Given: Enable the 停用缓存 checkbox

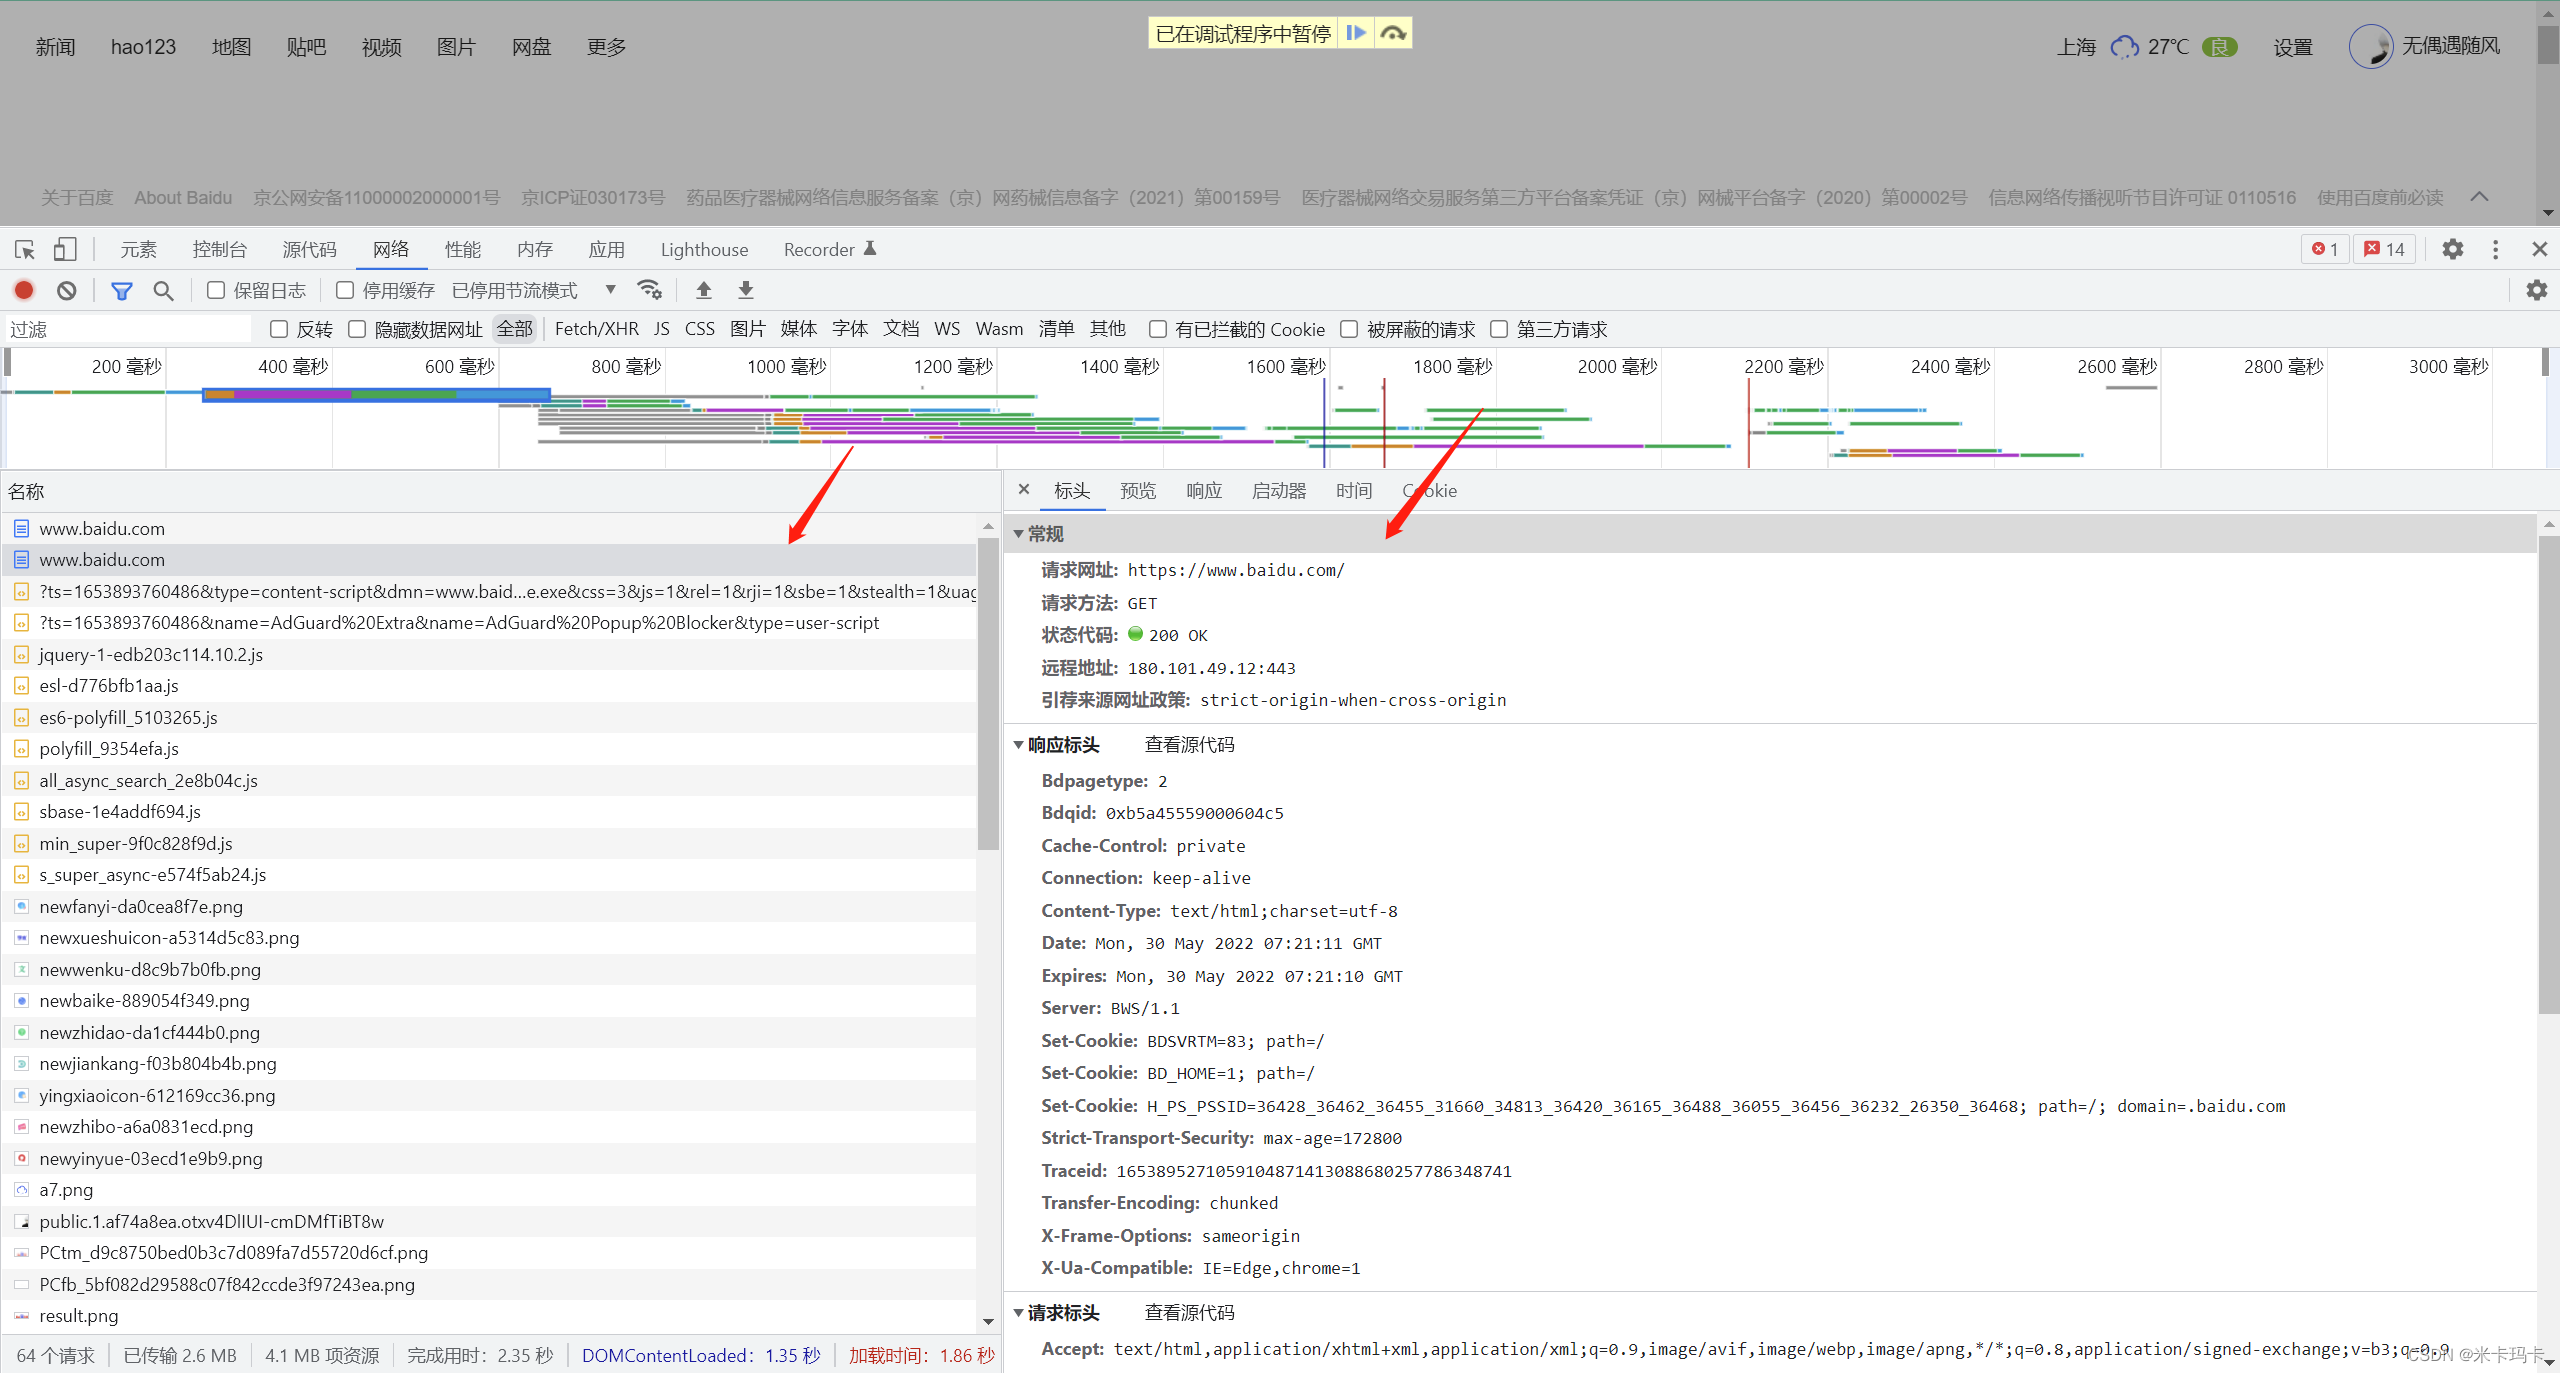Looking at the screenshot, I should pos(345,290).
